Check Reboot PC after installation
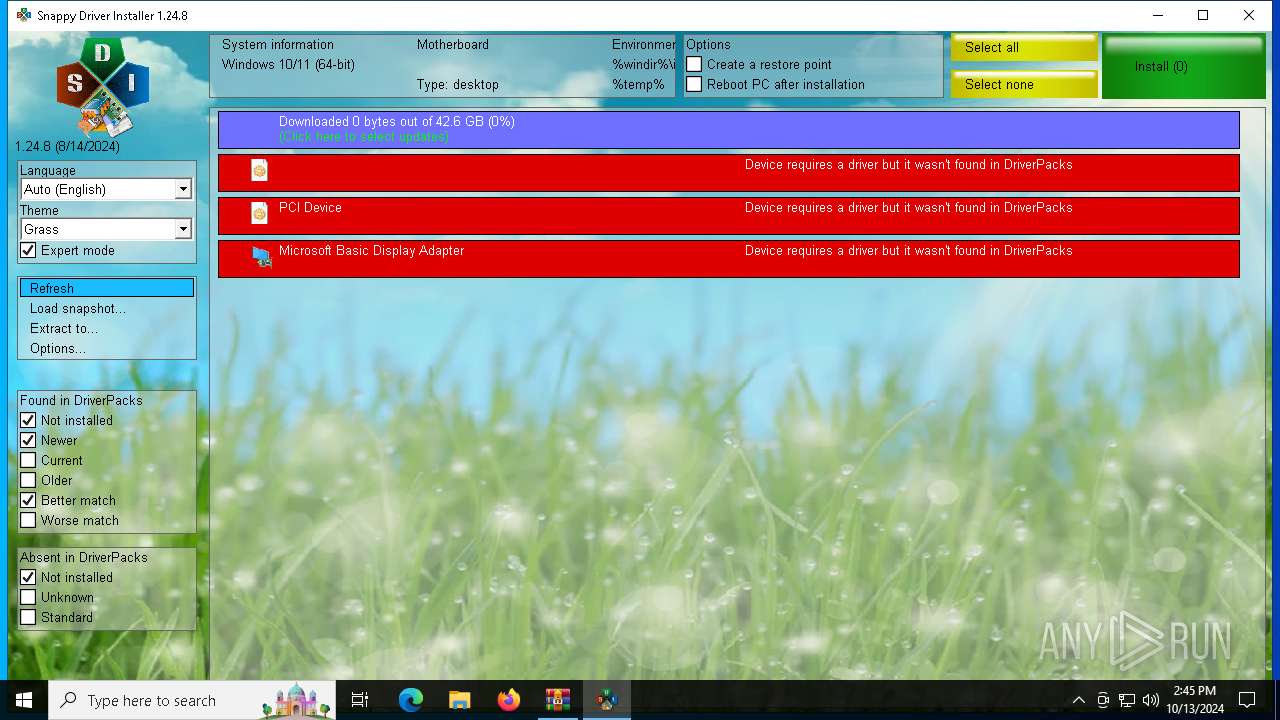The width and height of the screenshot is (1280, 720). coord(694,84)
